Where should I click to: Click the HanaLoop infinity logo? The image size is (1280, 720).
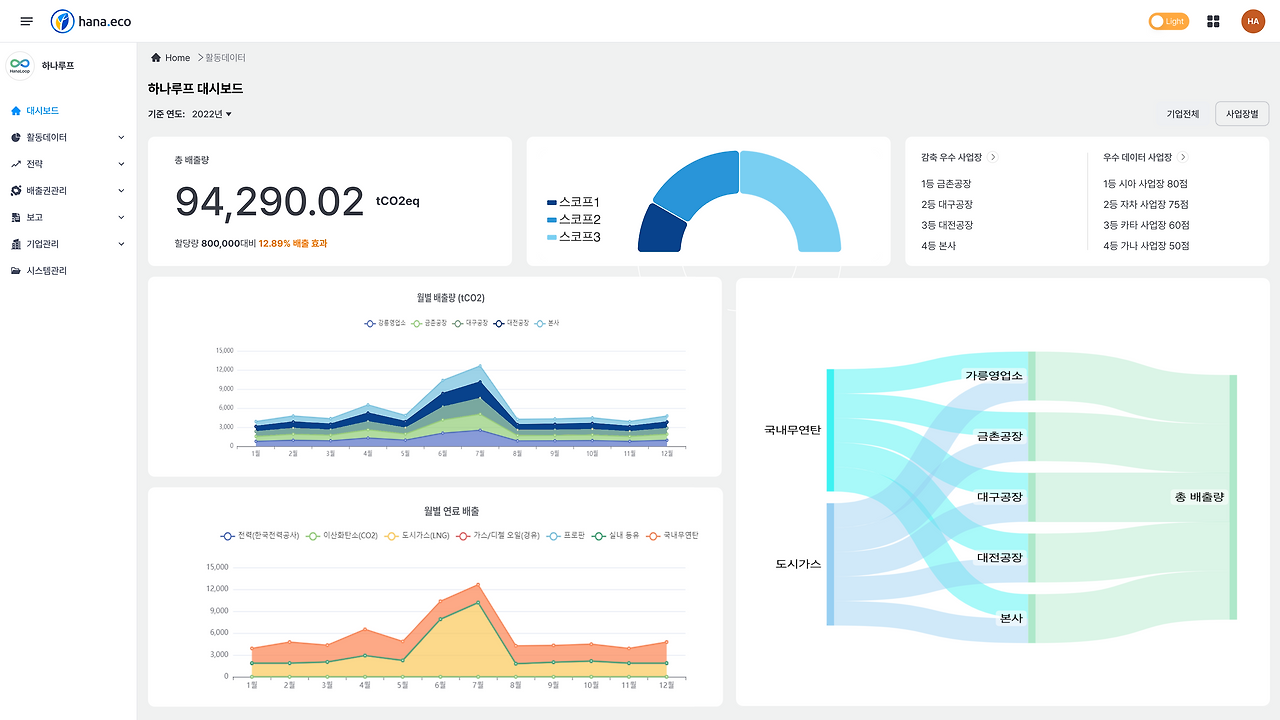pyautogui.click(x=20, y=64)
